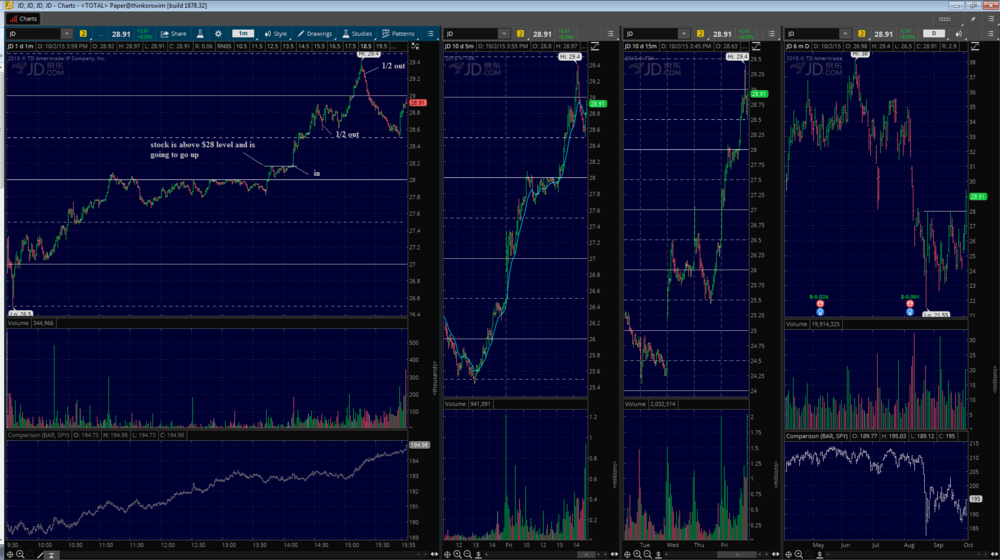
Task: Click the Volume 19,914,325 label in daily chart
Action: pos(813,324)
